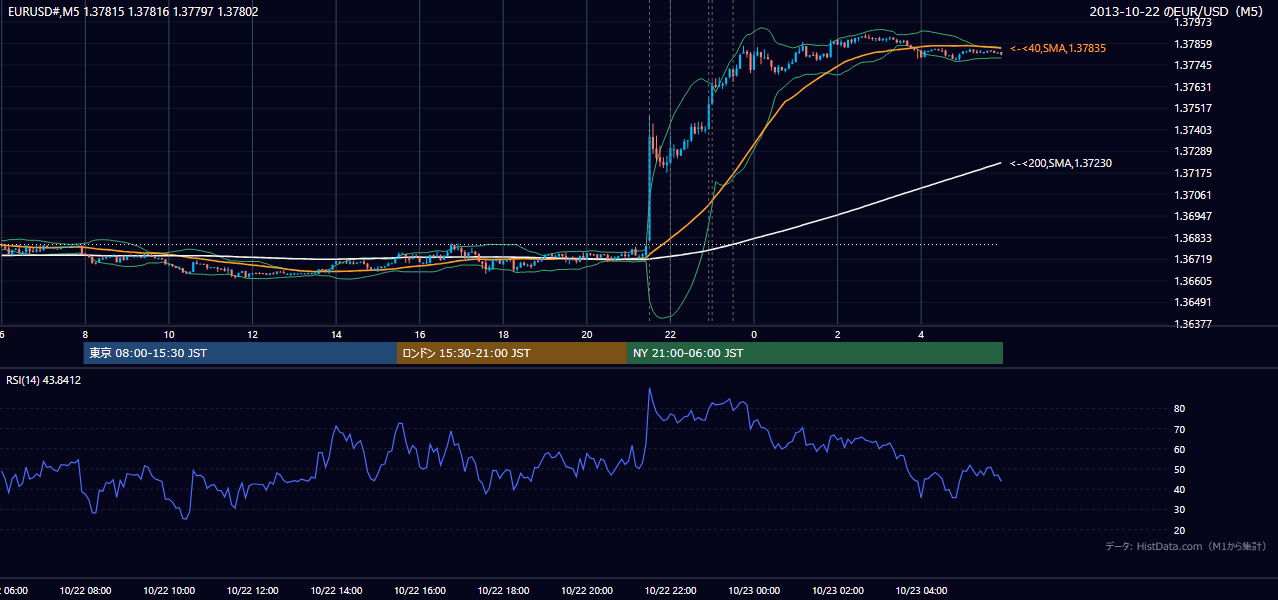Click price axis value 1.37745
Viewport: 1278px width, 600px height.
pyautogui.click(x=1192, y=65)
